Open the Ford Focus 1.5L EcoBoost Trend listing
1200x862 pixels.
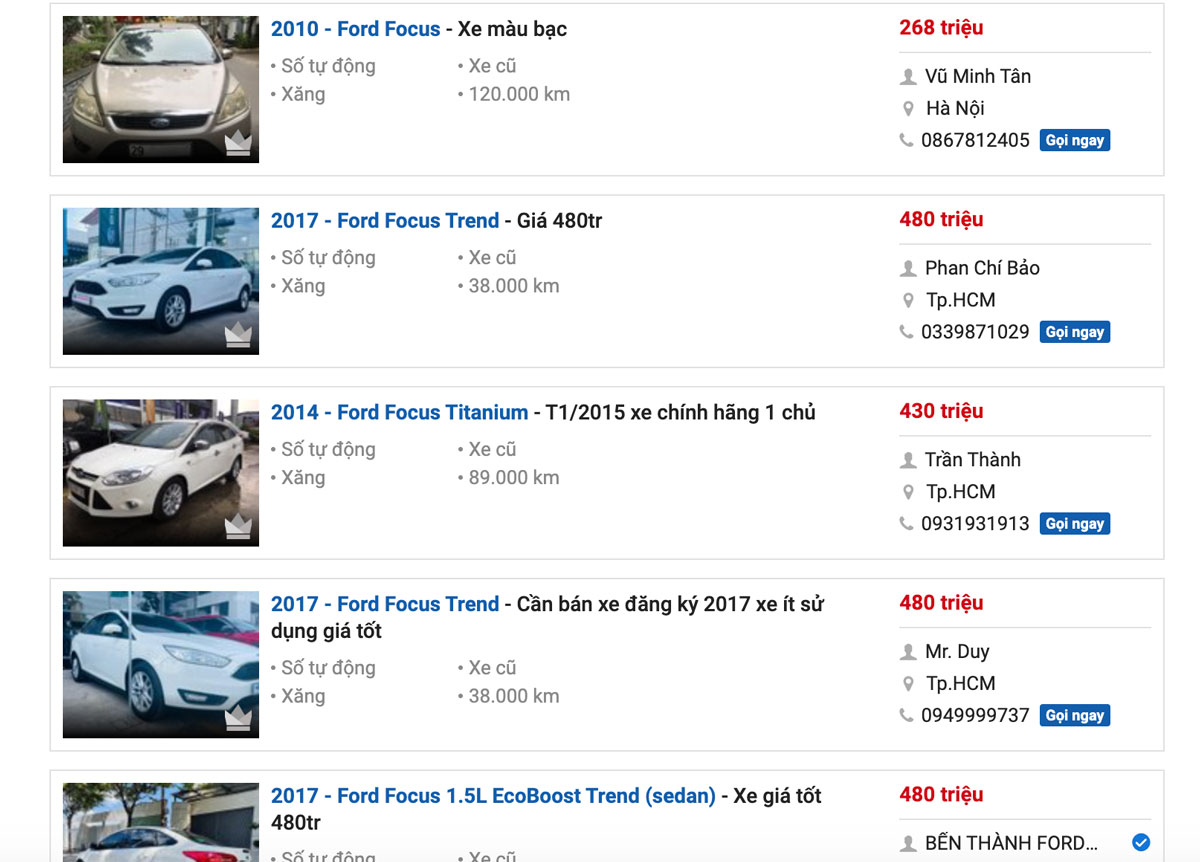[x=489, y=795]
